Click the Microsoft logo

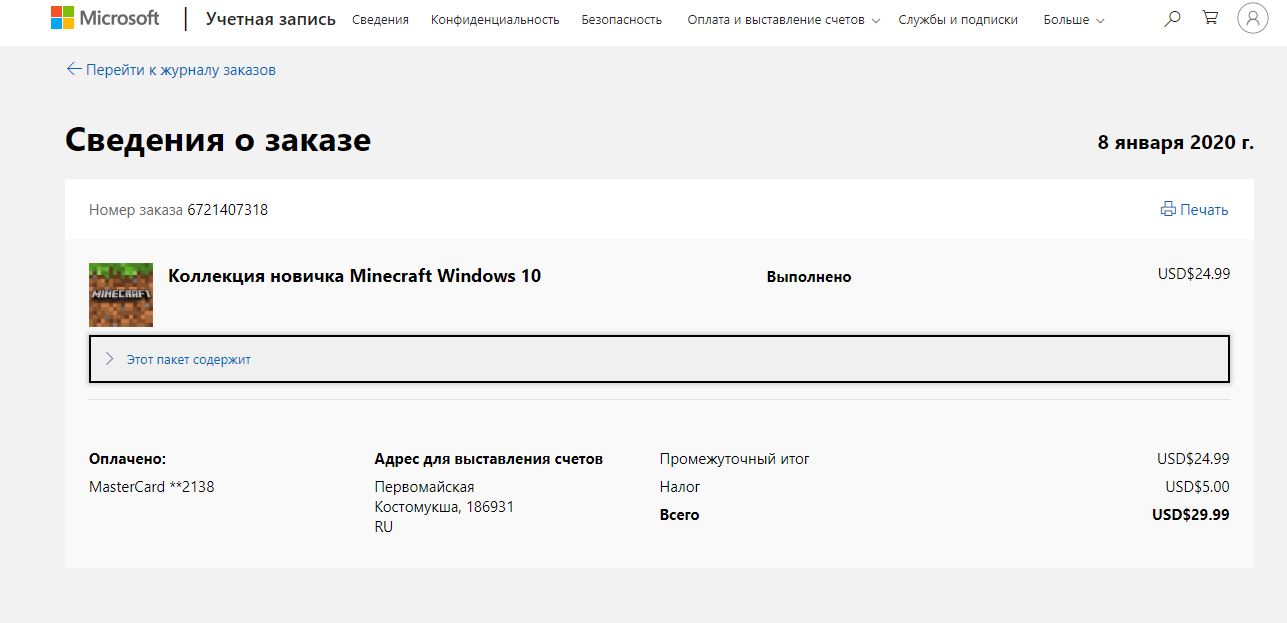point(105,18)
